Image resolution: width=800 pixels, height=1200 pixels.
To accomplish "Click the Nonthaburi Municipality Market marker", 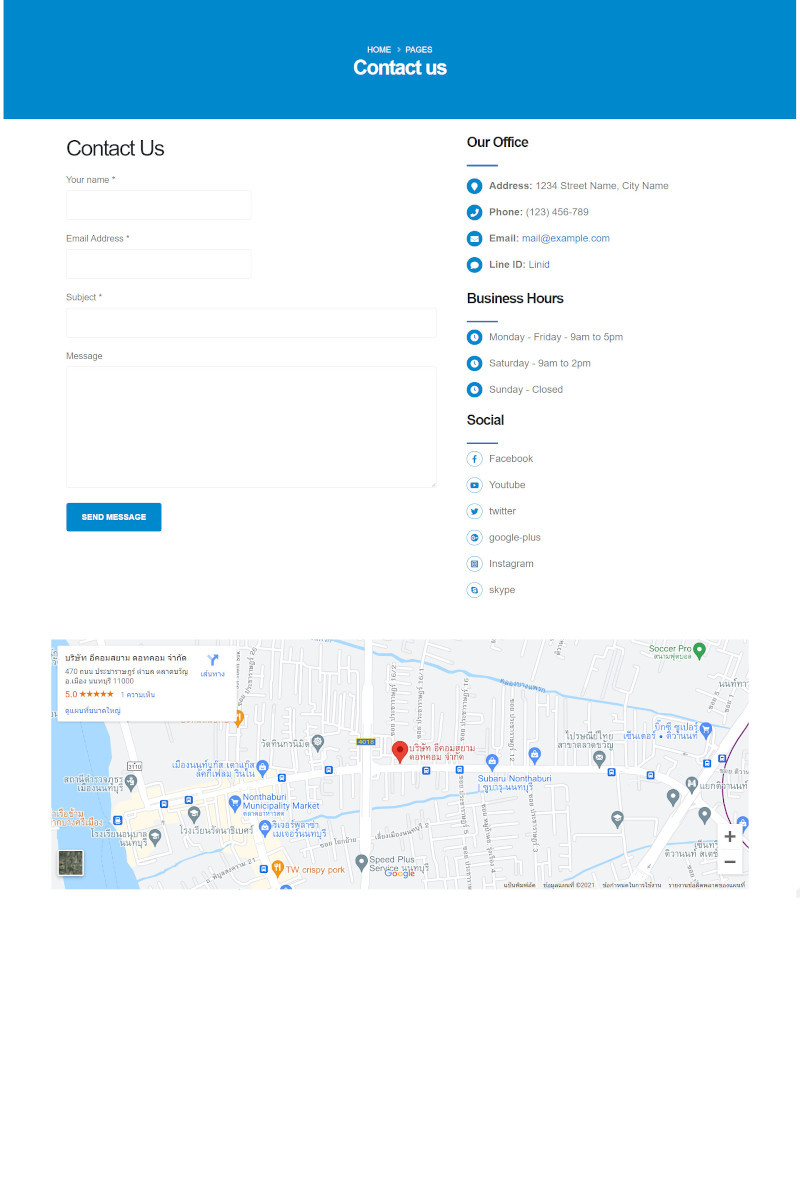I will coord(234,801).
